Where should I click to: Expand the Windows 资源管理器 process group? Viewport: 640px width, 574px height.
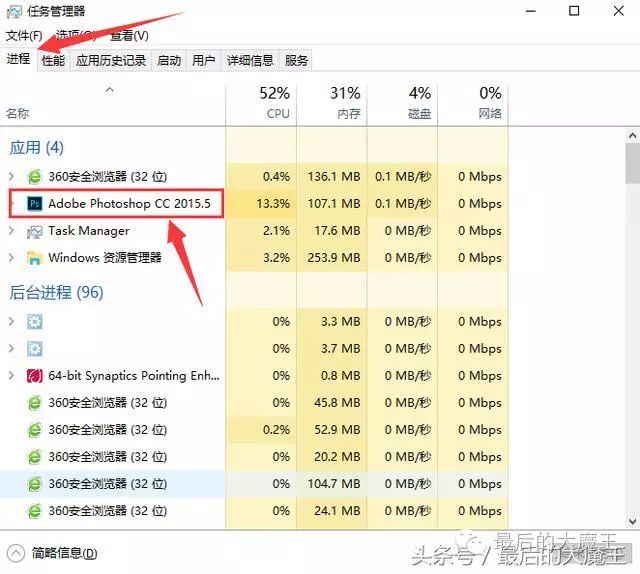click(12, 258)
